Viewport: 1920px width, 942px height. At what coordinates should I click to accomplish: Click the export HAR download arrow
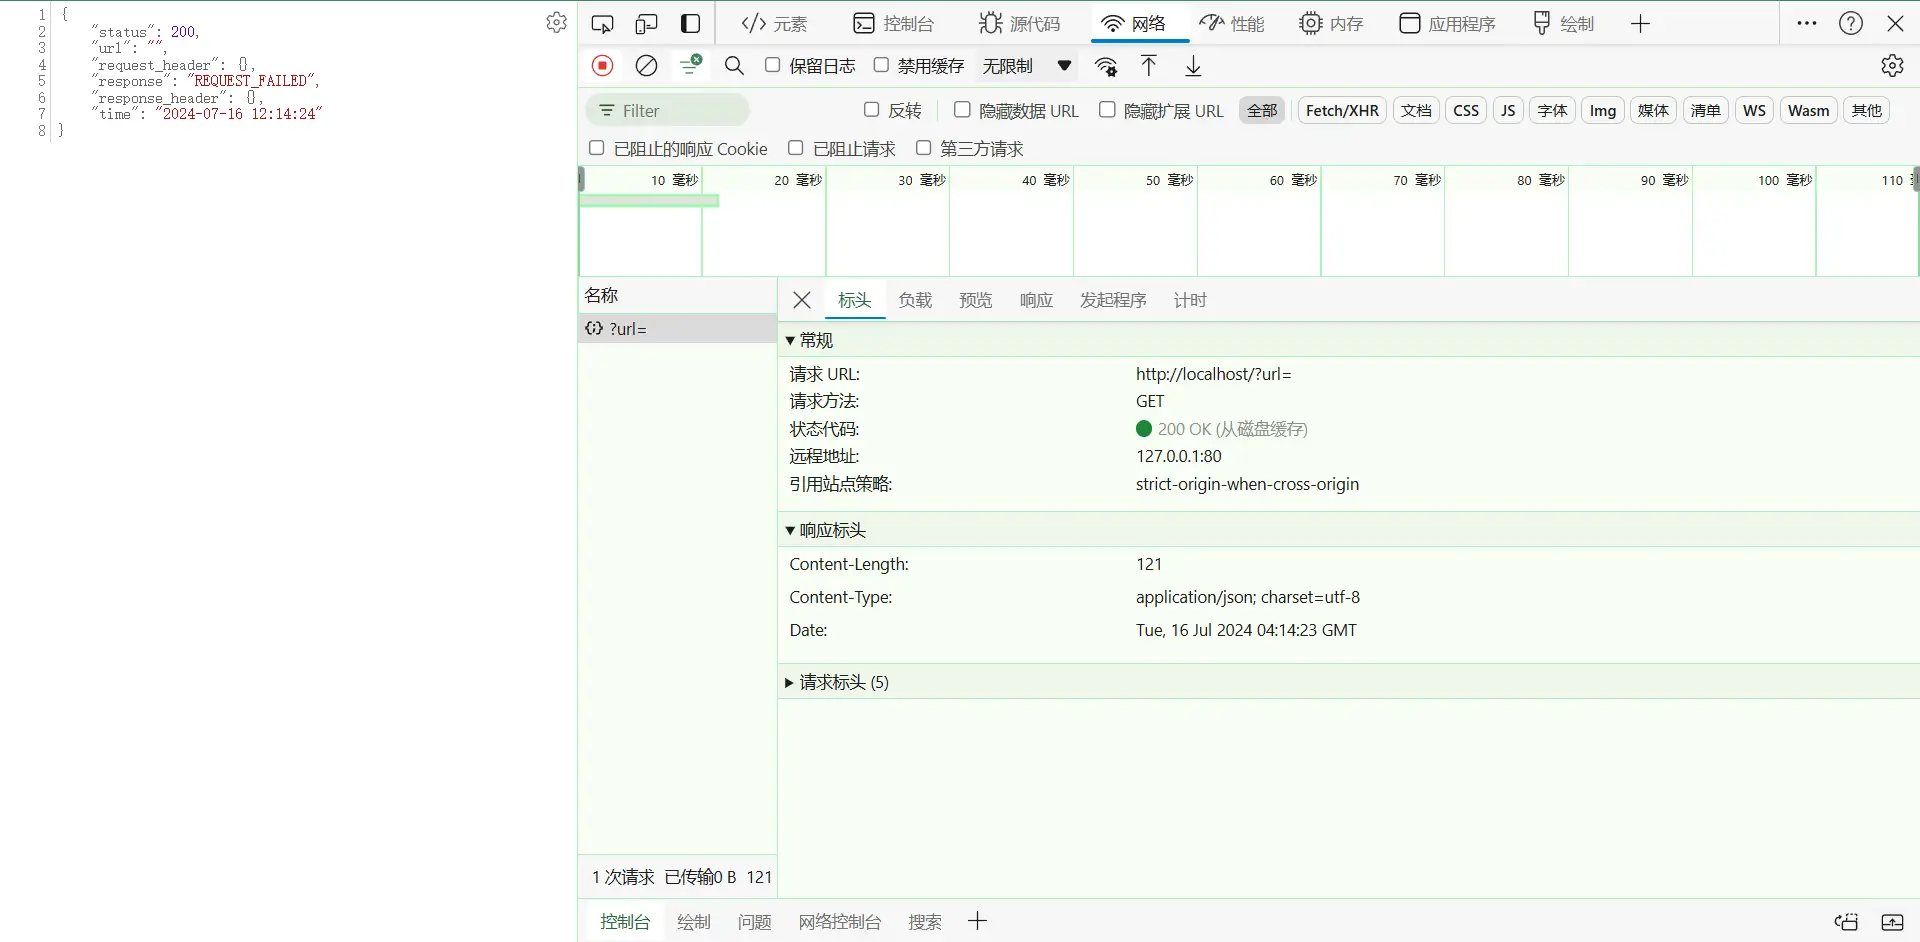(1193, 66)
